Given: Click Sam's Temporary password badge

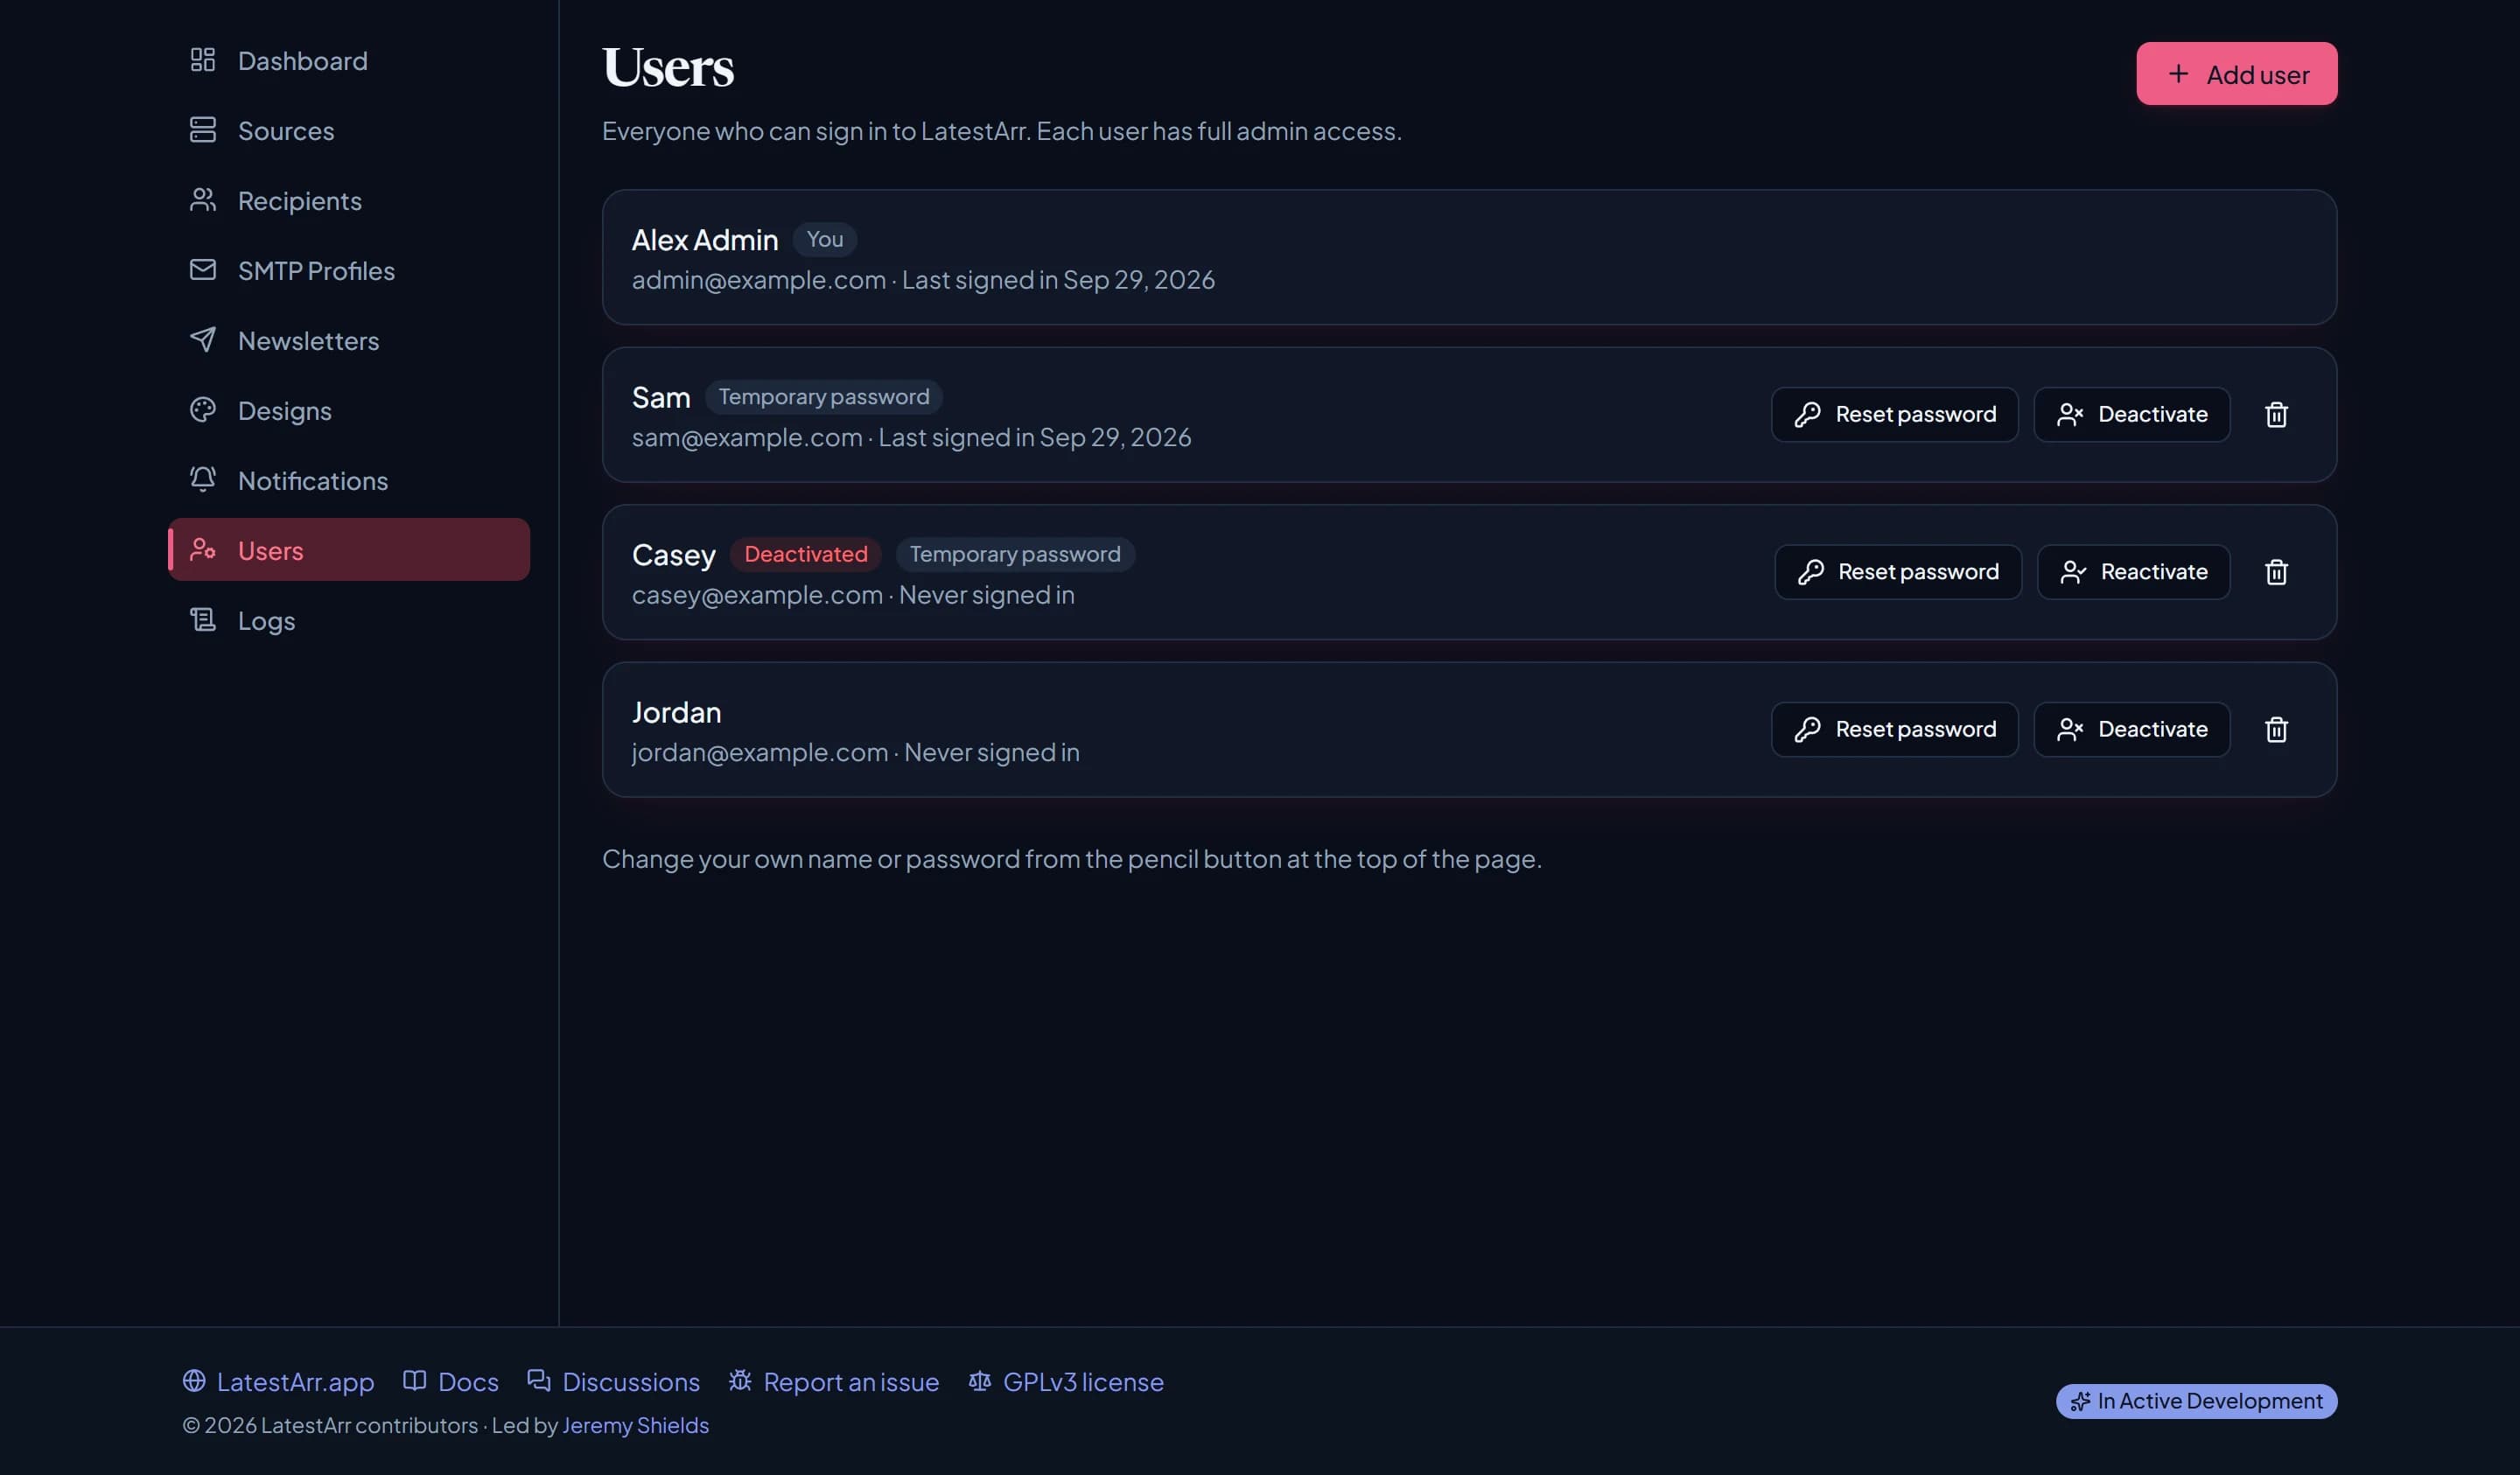Looking at the screenshot, I should click(x=823, y=397).
